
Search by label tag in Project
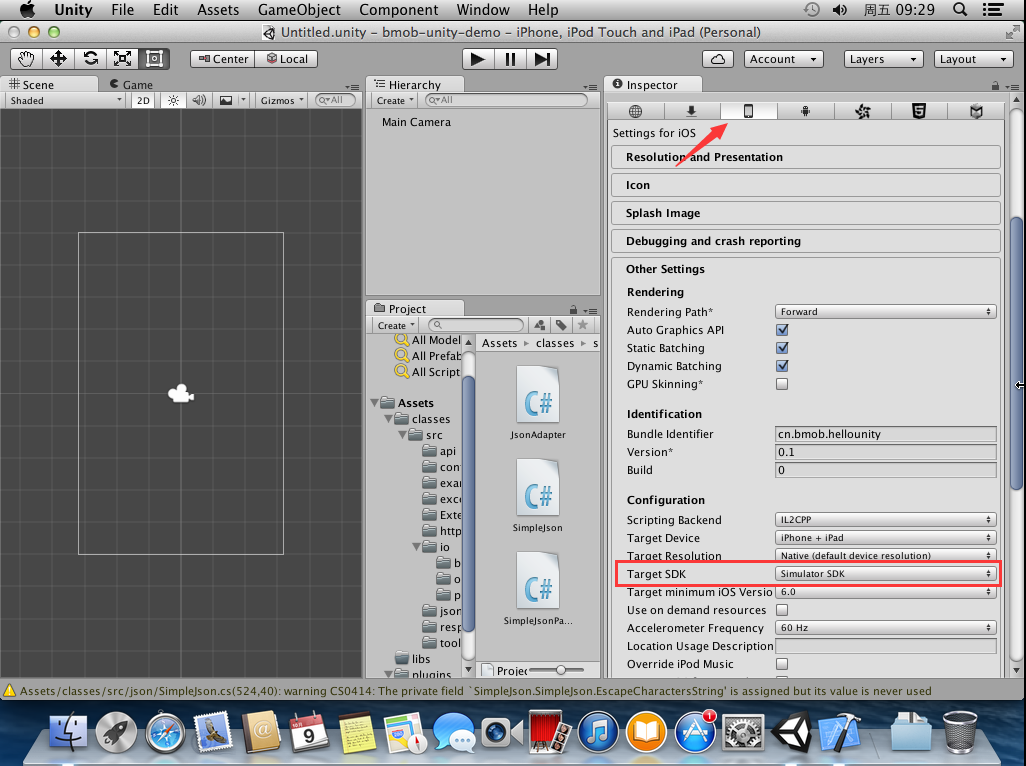561,325
